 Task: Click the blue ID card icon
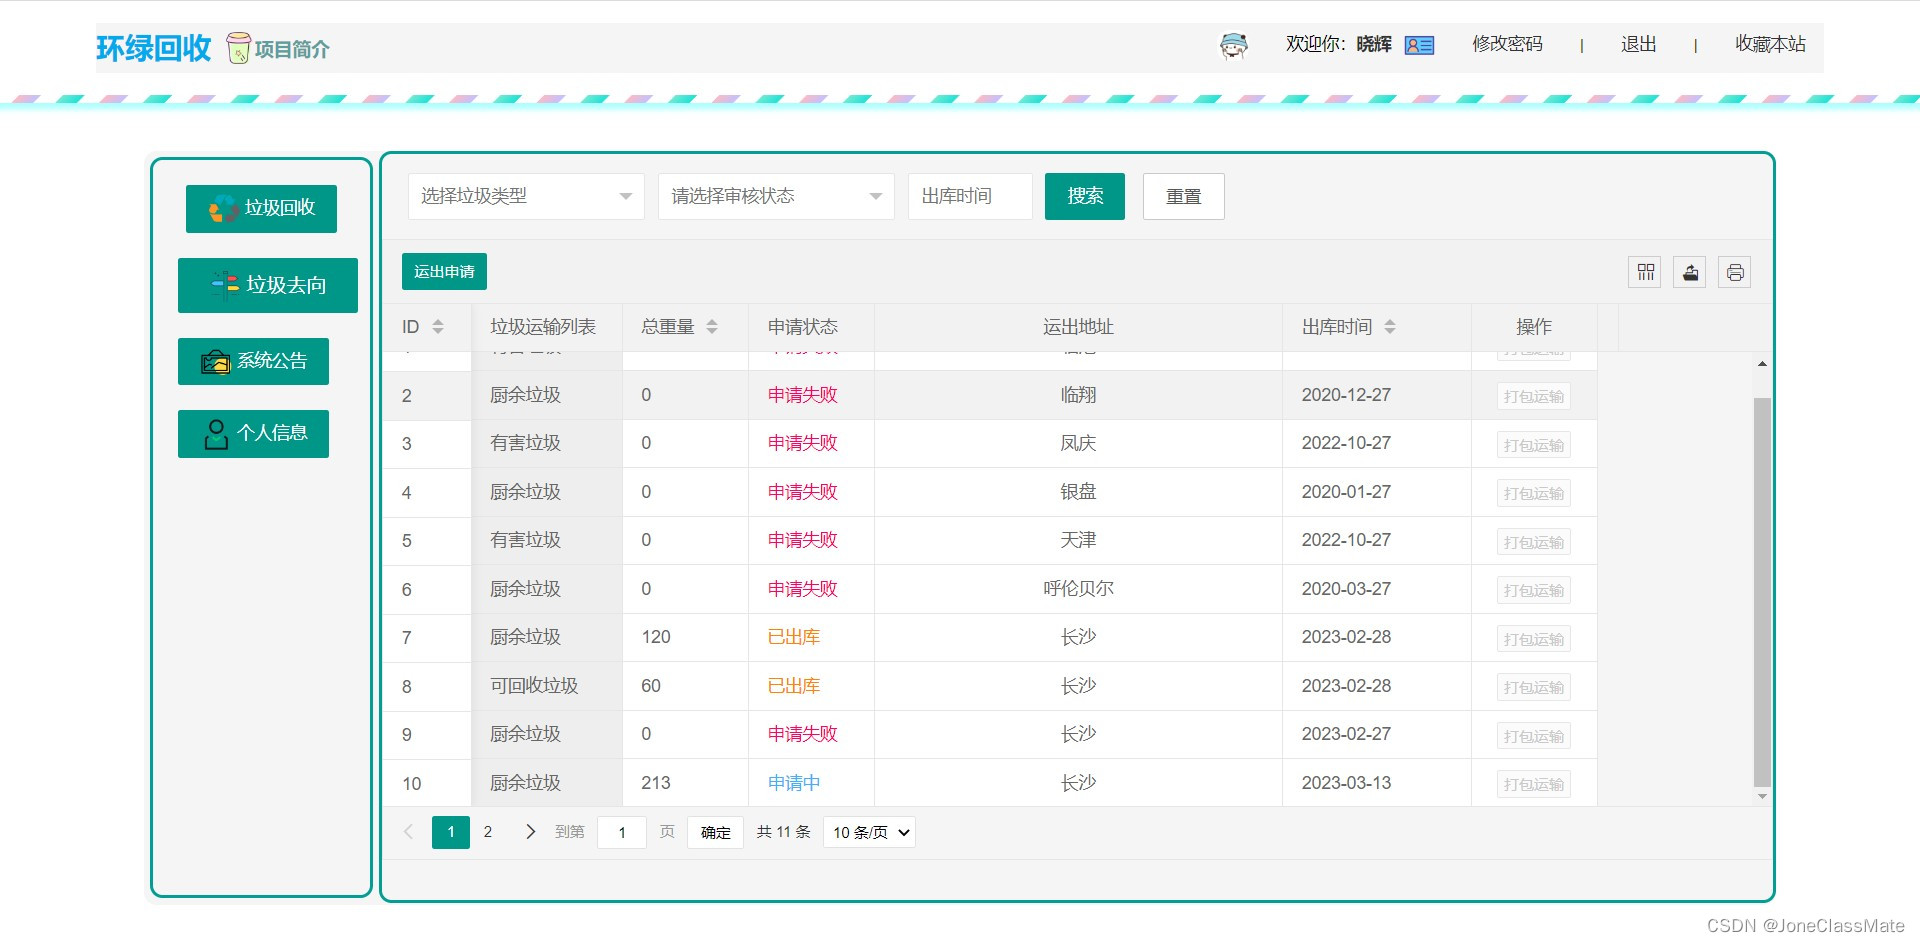1419,45
